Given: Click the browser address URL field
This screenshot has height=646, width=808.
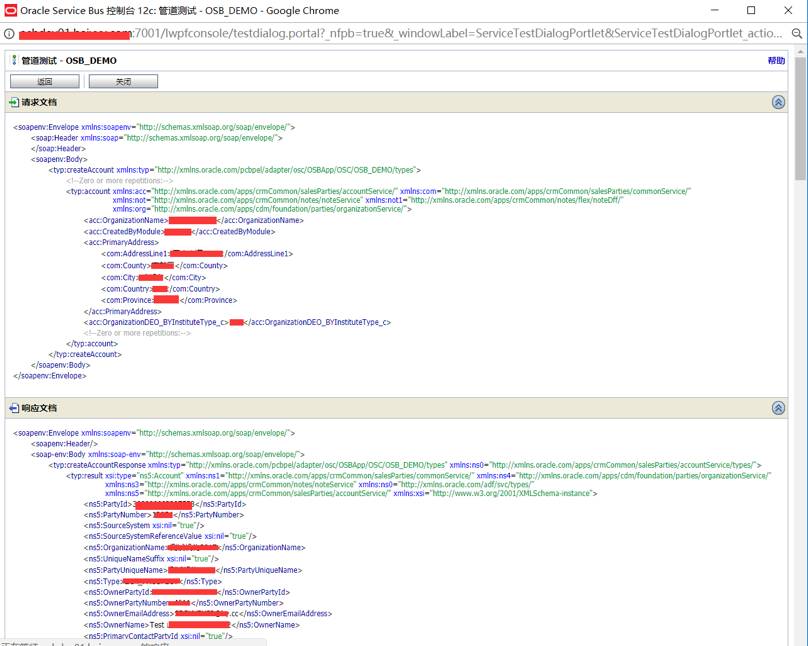Looking at the screenshot, I should [x=401, y=33].
